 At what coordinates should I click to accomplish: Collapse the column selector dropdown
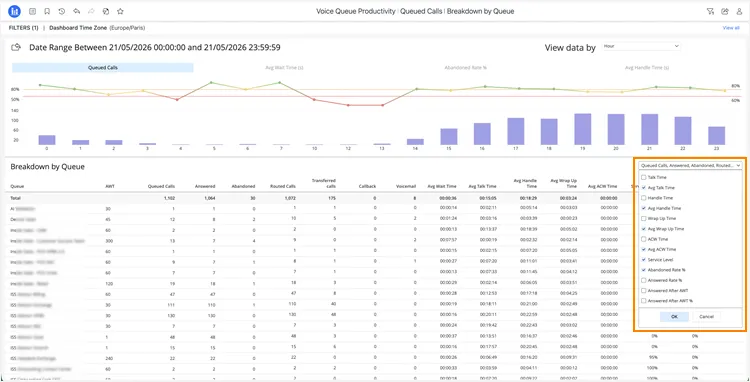pos(690,165)
